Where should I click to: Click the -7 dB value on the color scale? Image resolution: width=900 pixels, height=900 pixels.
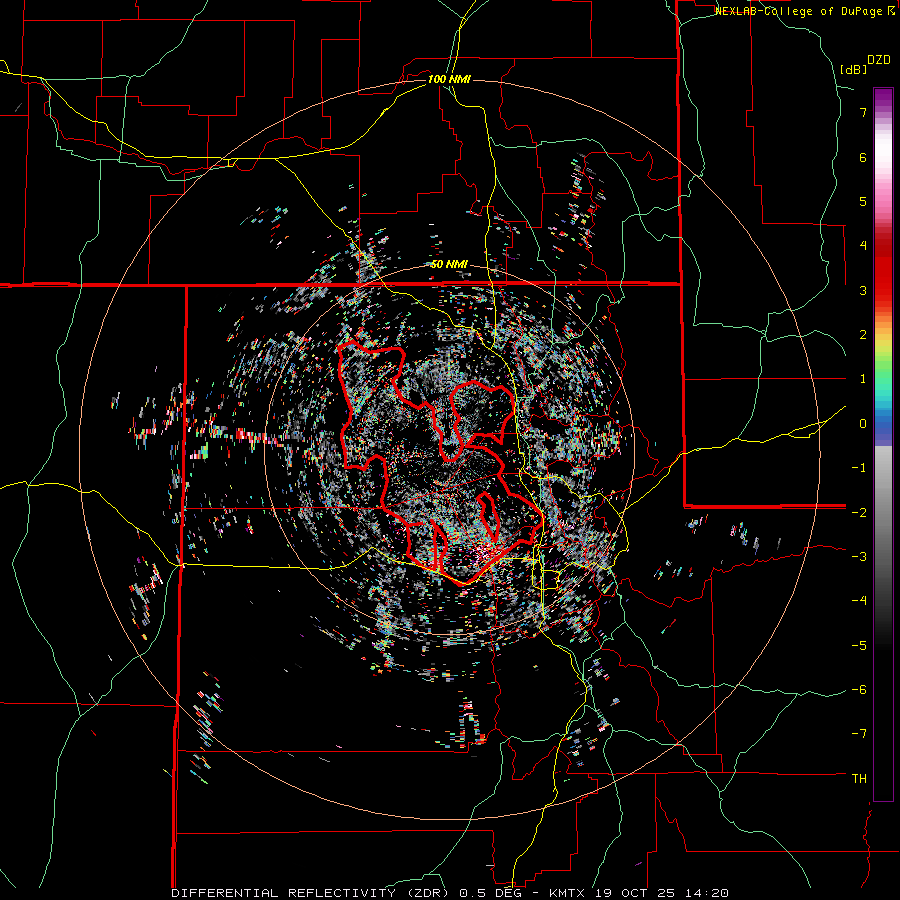(x=859, y=734)
